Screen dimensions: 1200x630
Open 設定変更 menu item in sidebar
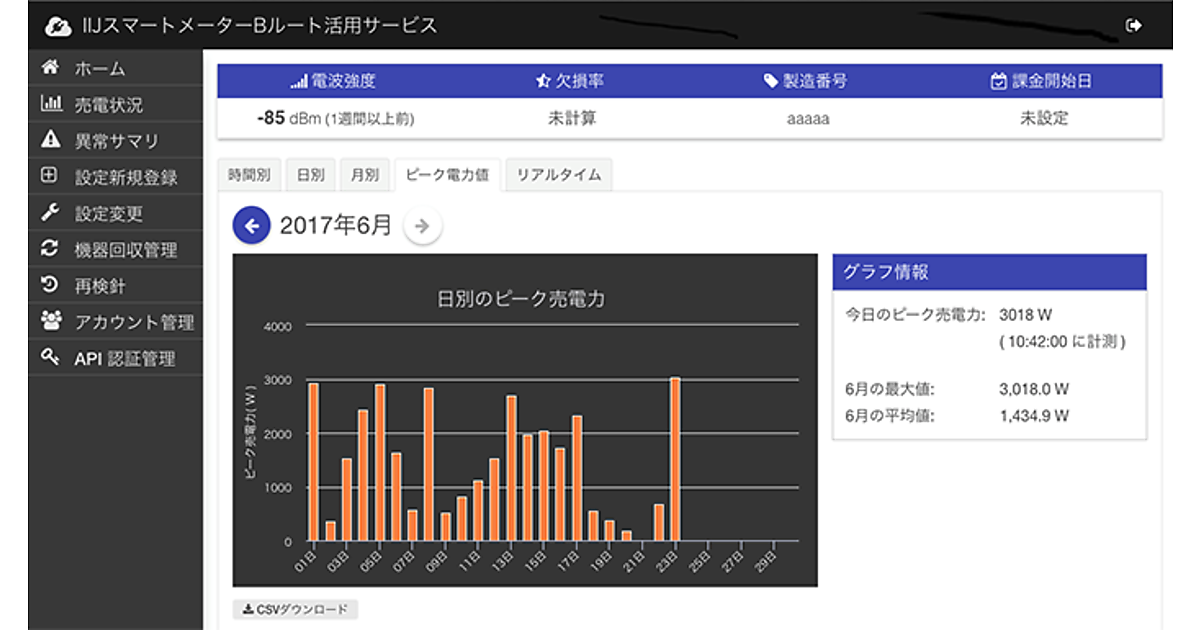pyautogui.click(x=109, y=213)
